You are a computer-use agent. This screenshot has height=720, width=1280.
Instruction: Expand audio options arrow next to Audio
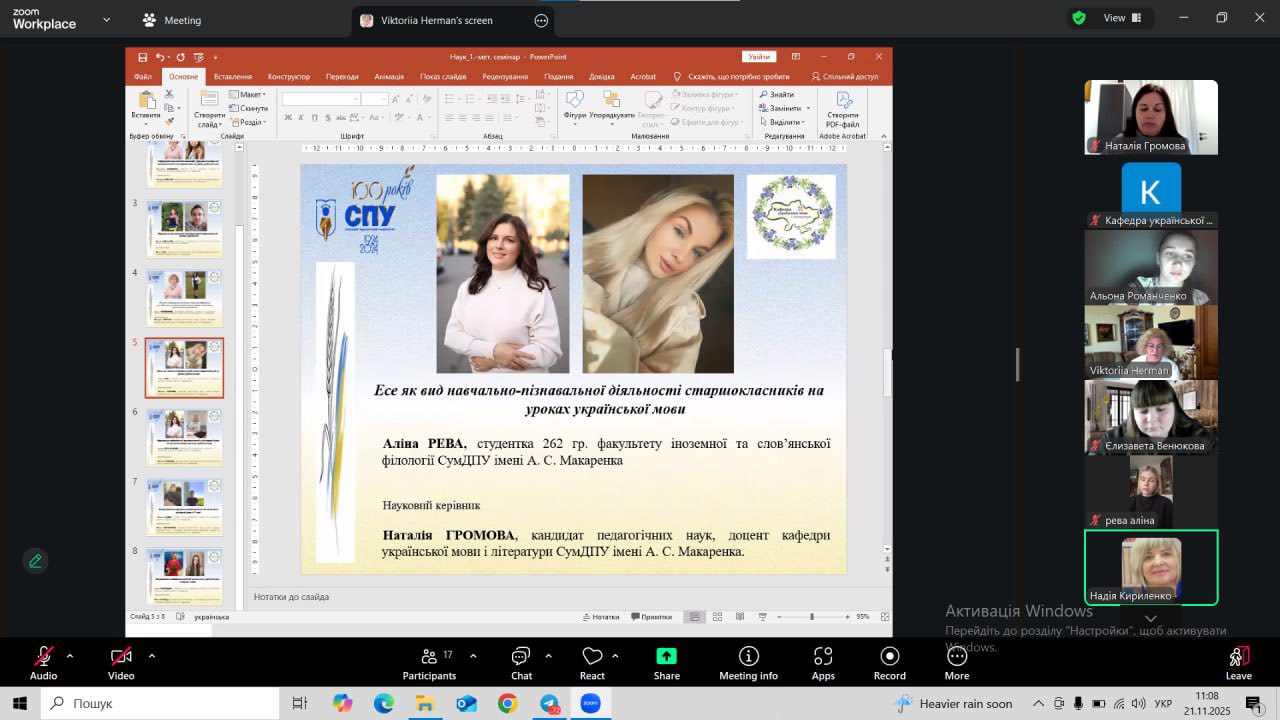click(x=70, y=656)
